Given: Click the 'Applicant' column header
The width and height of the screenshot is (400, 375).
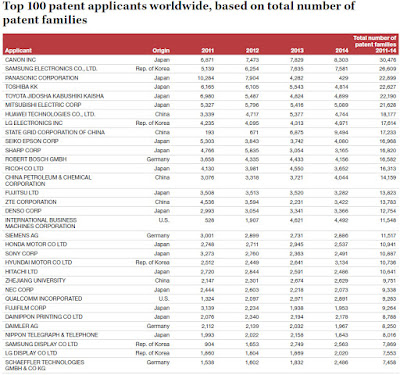Looking at the screenshot, I should pos(18,50).
